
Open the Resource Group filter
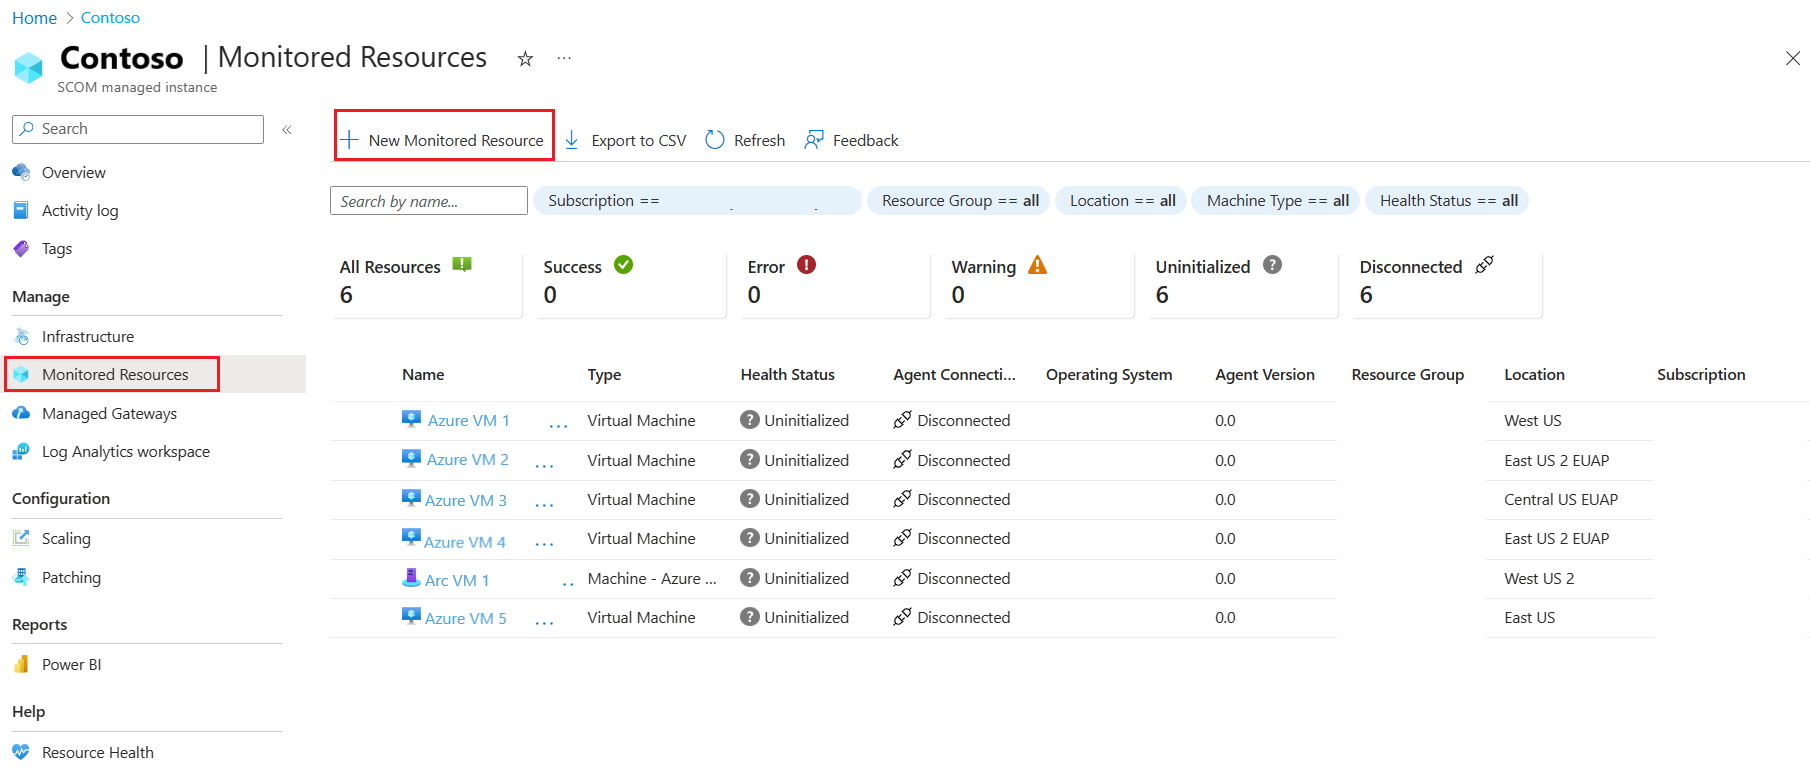(x=959, y=201)
